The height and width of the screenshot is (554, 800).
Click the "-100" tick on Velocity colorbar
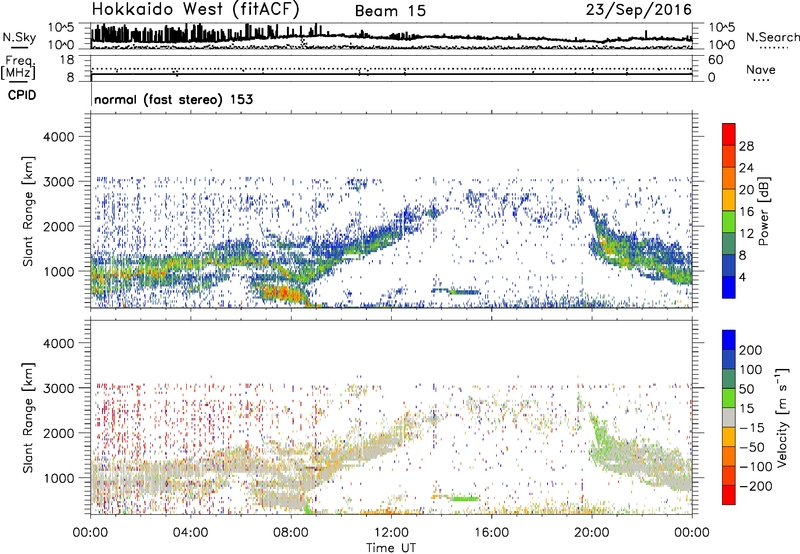click(x=756, y=466)
